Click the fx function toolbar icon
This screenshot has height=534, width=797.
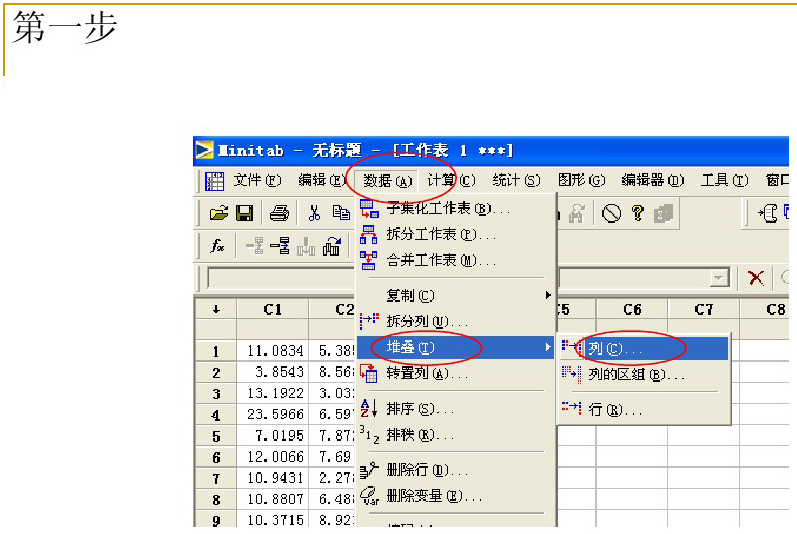pos(217,246)
